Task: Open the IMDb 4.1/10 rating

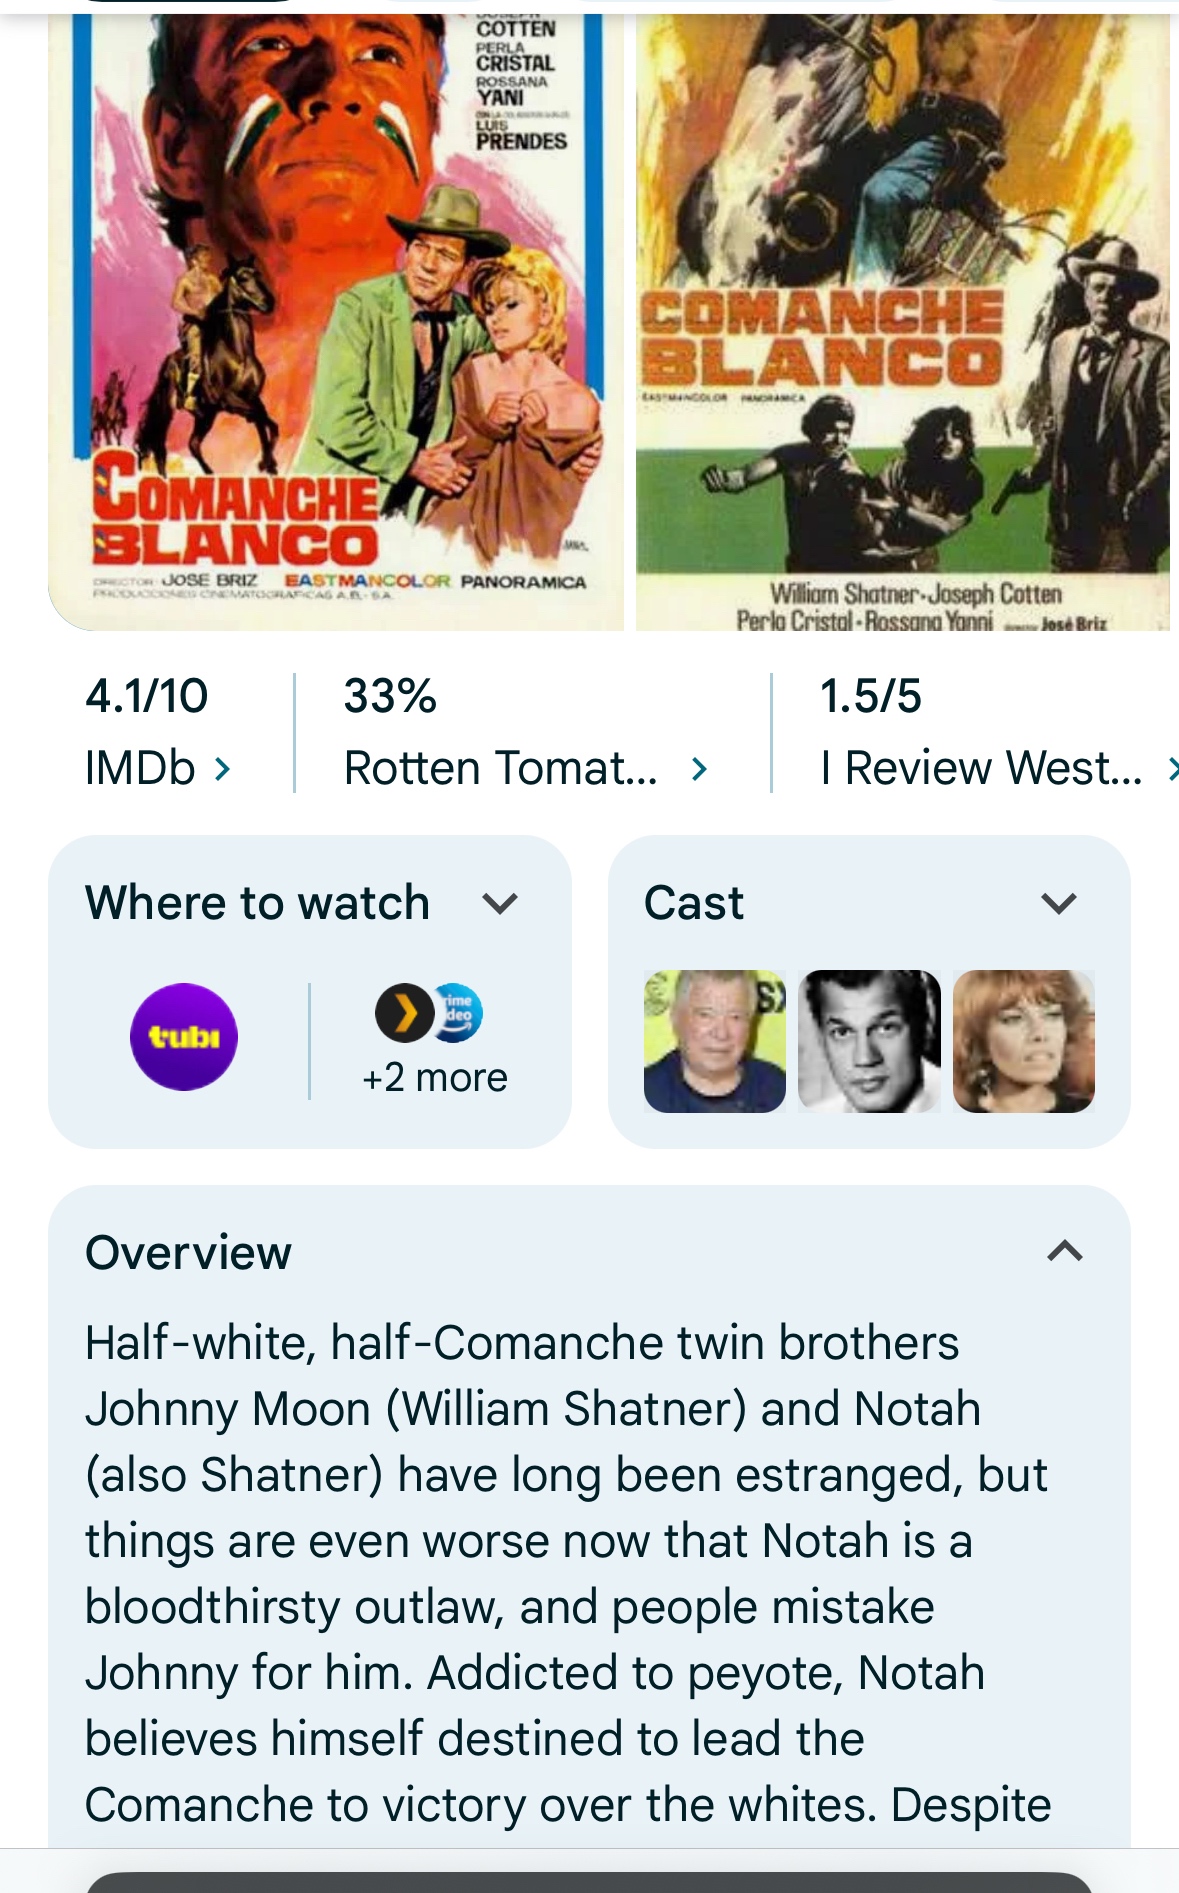Action: pyautogui.click(x=147, y=696)
